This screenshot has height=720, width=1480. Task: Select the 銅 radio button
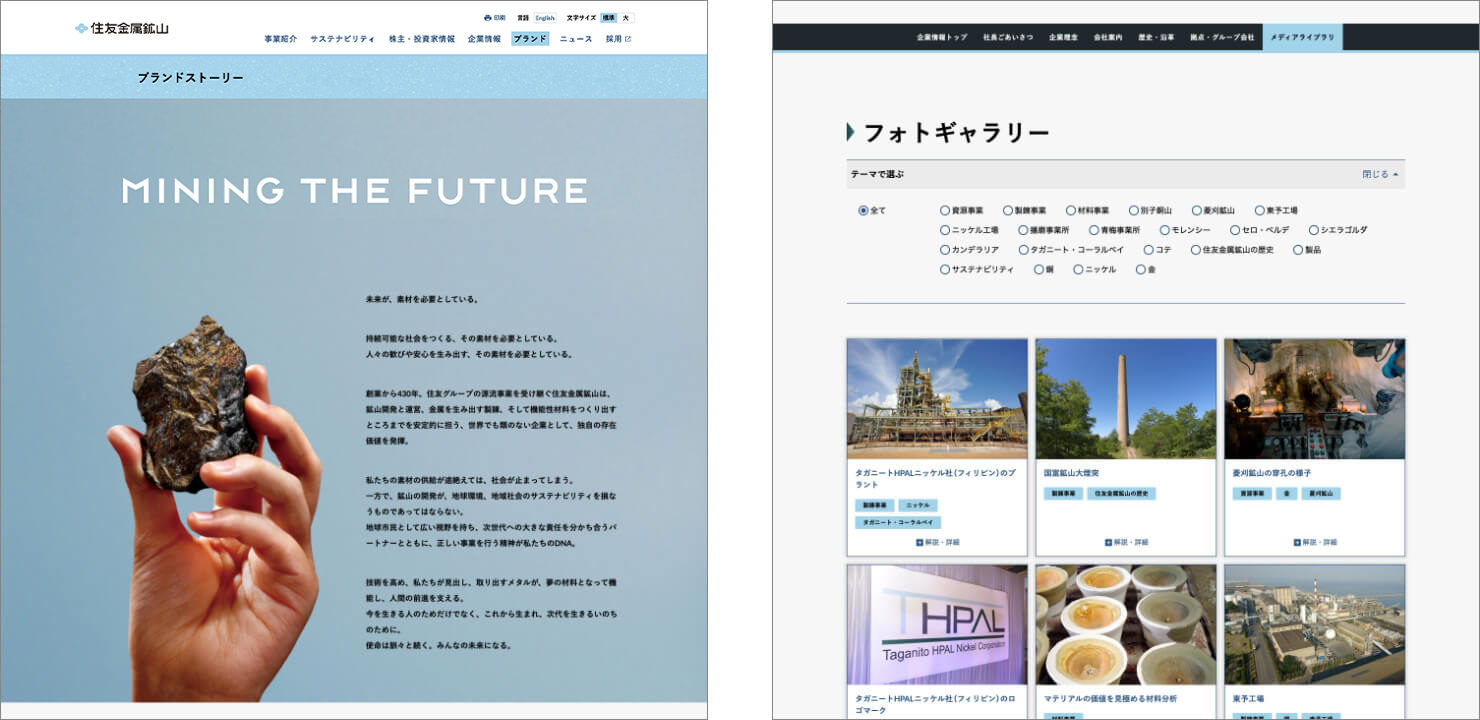1038,269
